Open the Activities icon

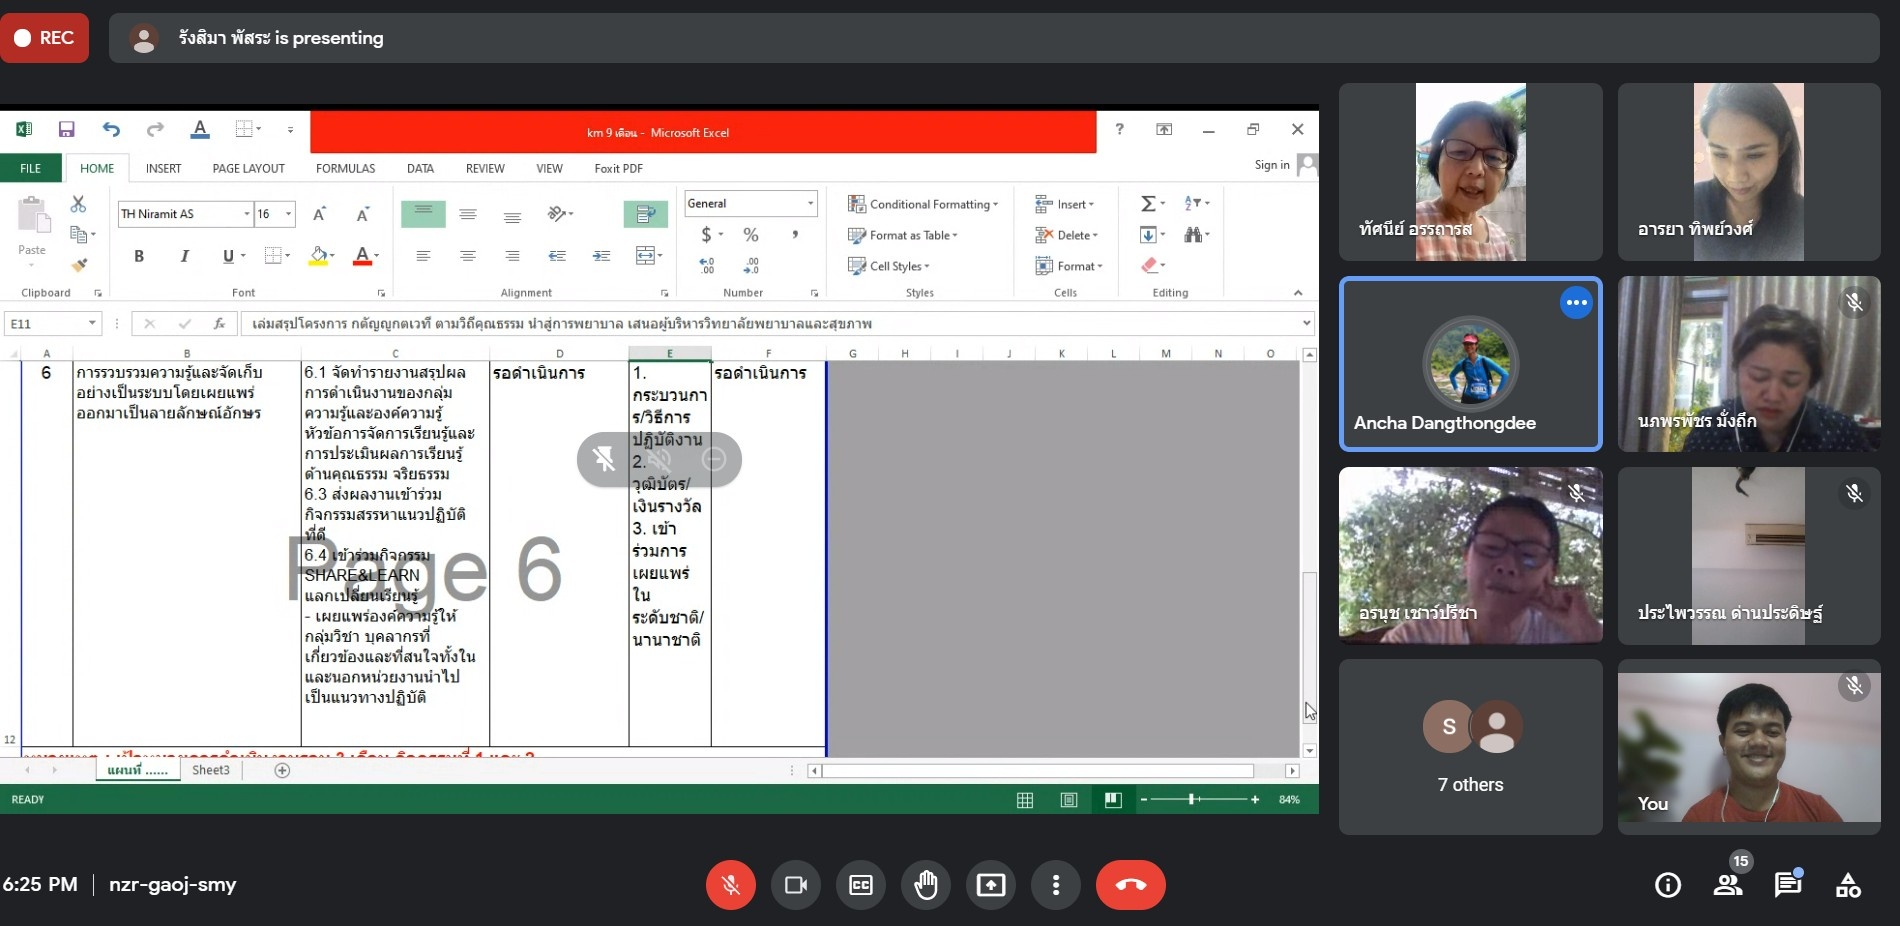click(x=1847, y=885)
